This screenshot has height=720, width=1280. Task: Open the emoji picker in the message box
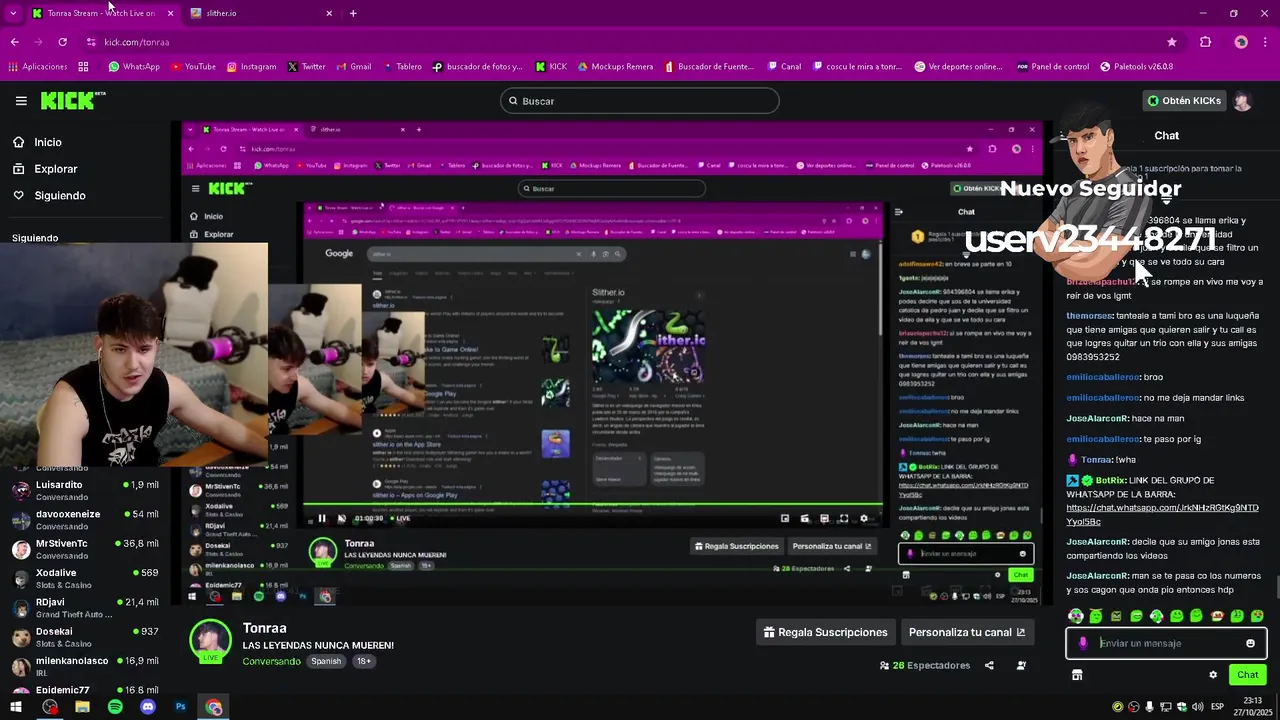coord(1250,643)
